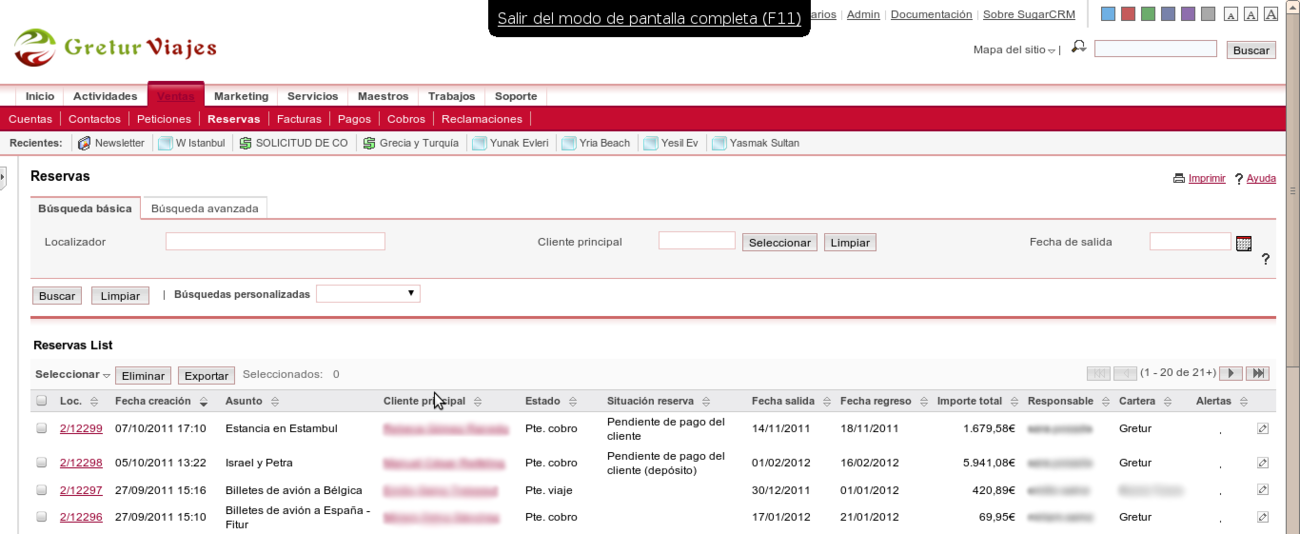Expand the Seleccionar dropdown above the list

[73, 375]
